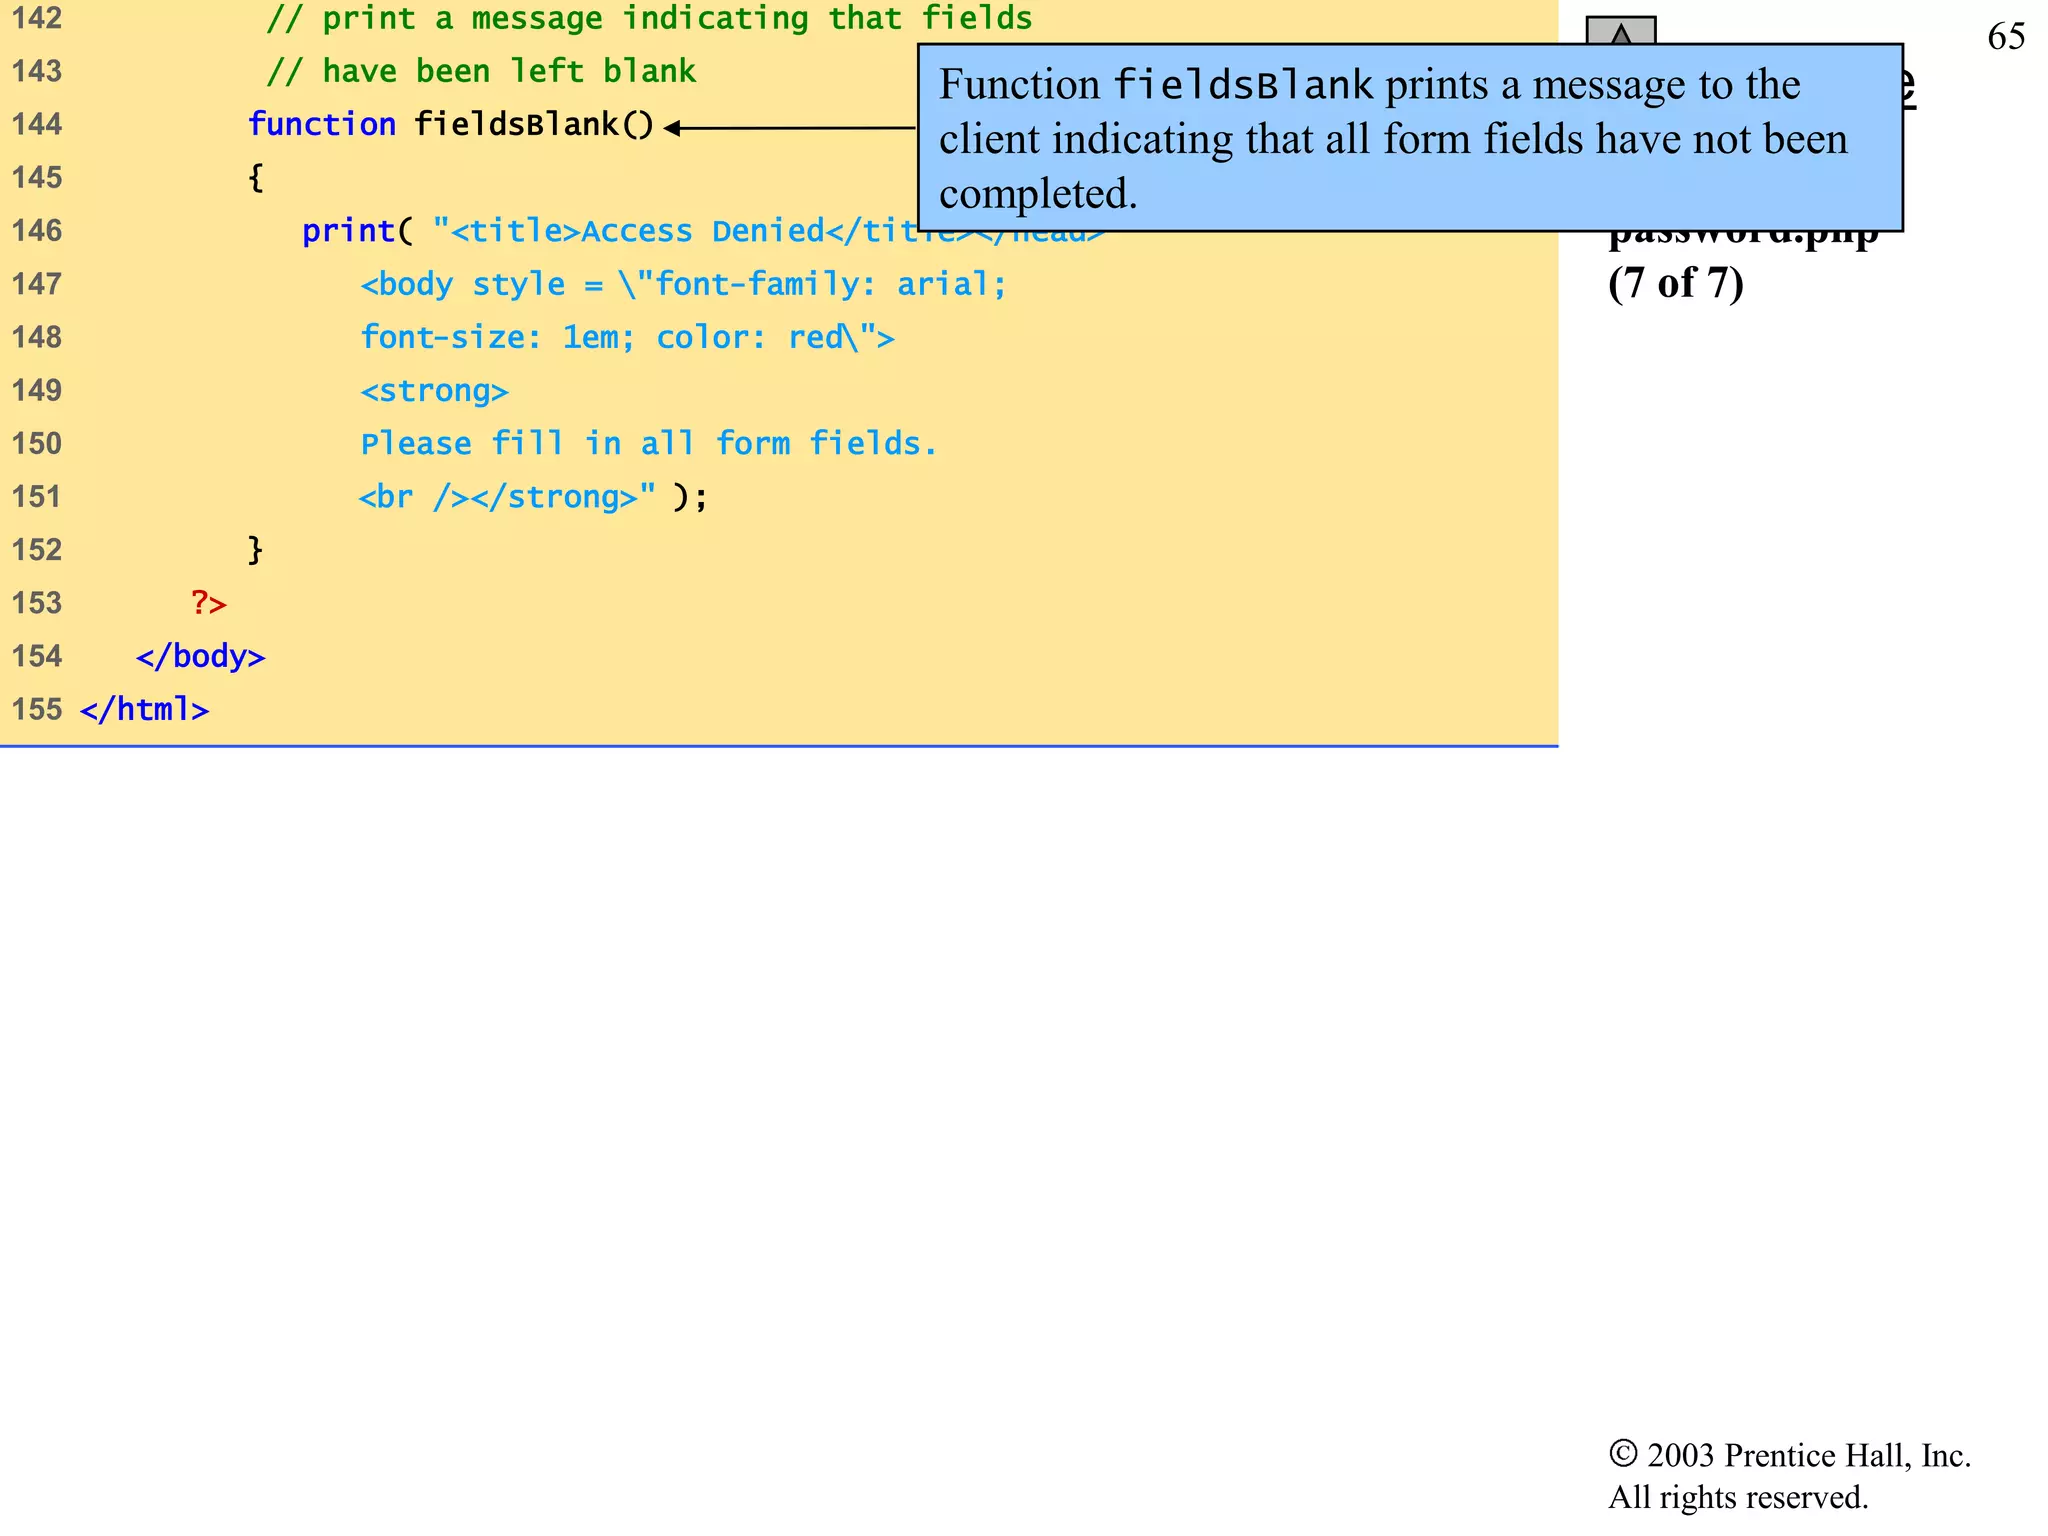
Task: Select "font-size: 1em; color: red\">" line
Action: pos(627,337)
